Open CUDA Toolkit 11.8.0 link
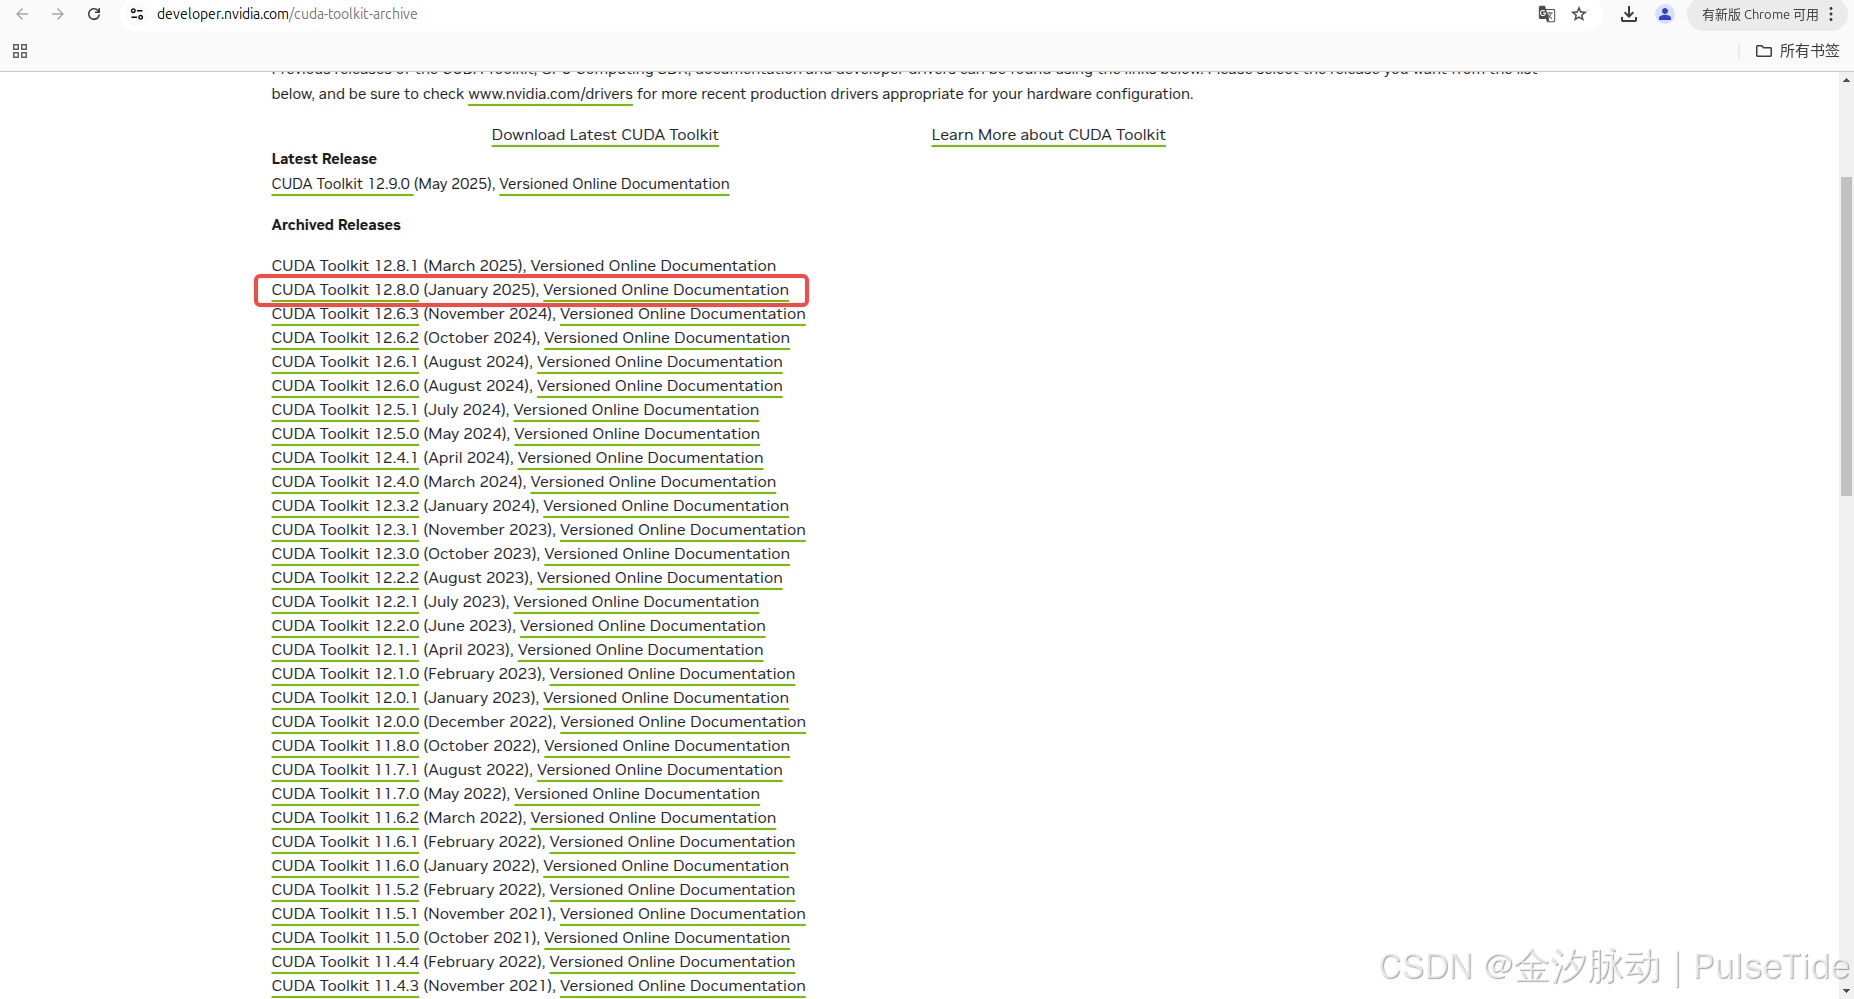Image resolution: width=1854 pixels, height=999 pixels. click(x=345, y=746)
